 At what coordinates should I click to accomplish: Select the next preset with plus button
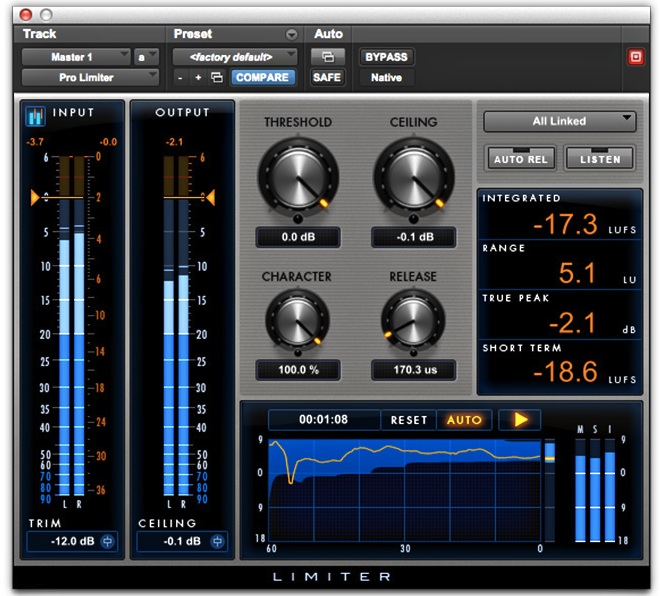pyautogui.click(x=198, y=78)
